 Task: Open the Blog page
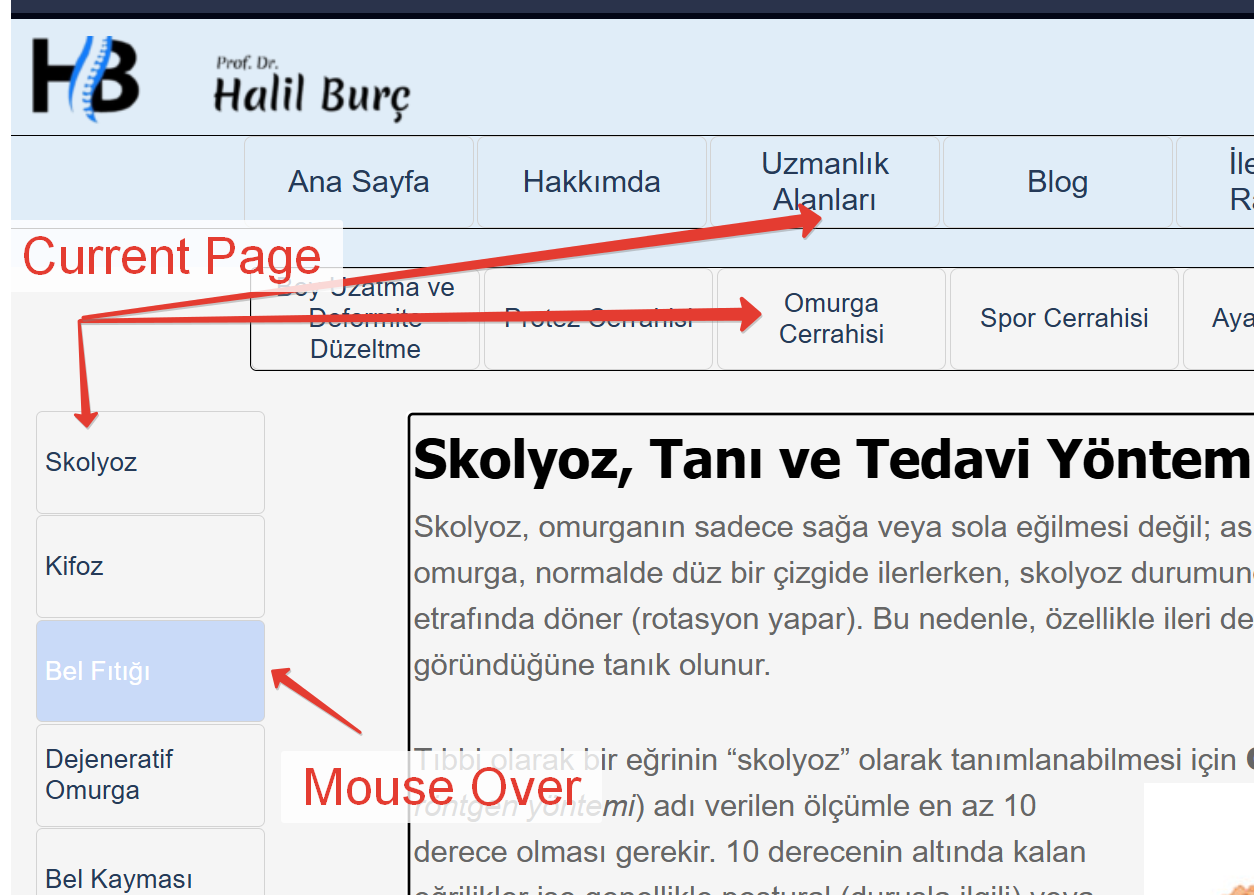(x=1057, y=182)
